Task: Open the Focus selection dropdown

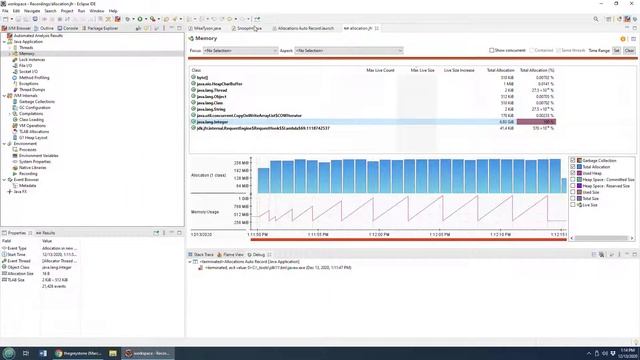Action: pos(240,51)
